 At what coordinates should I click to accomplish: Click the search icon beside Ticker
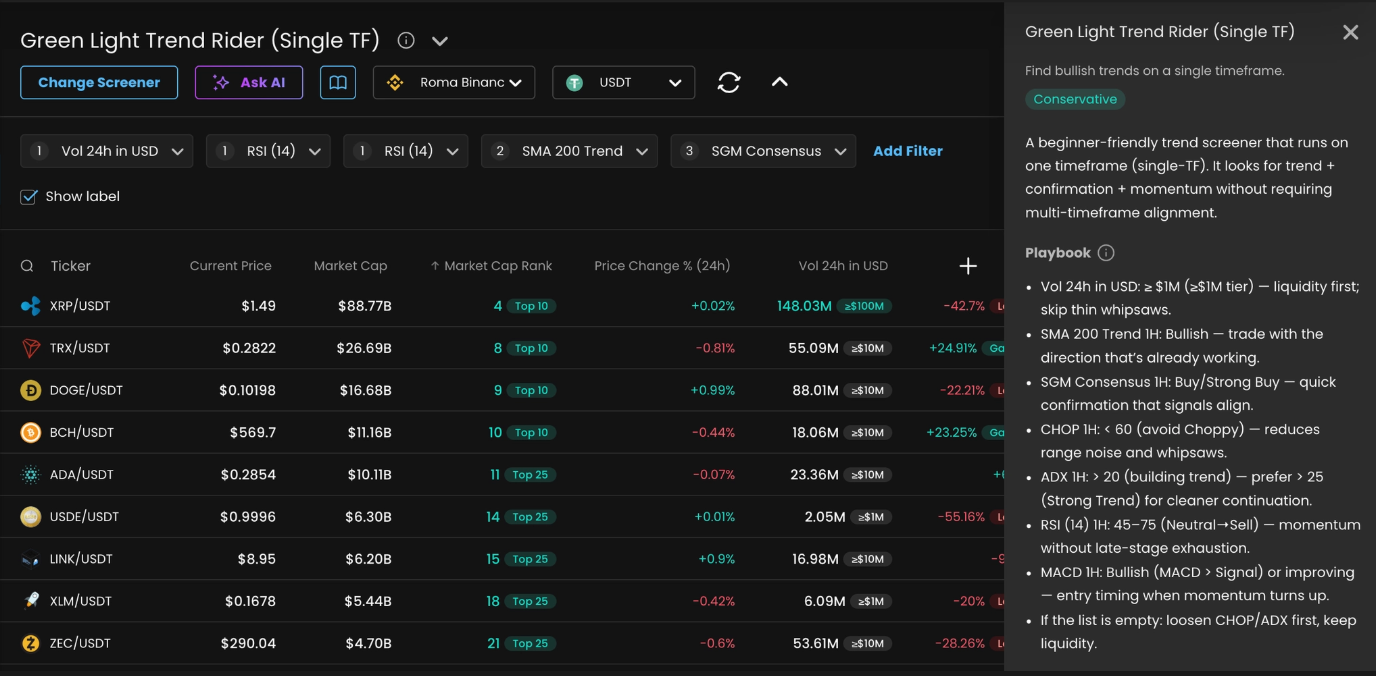(x=27, y=266)
